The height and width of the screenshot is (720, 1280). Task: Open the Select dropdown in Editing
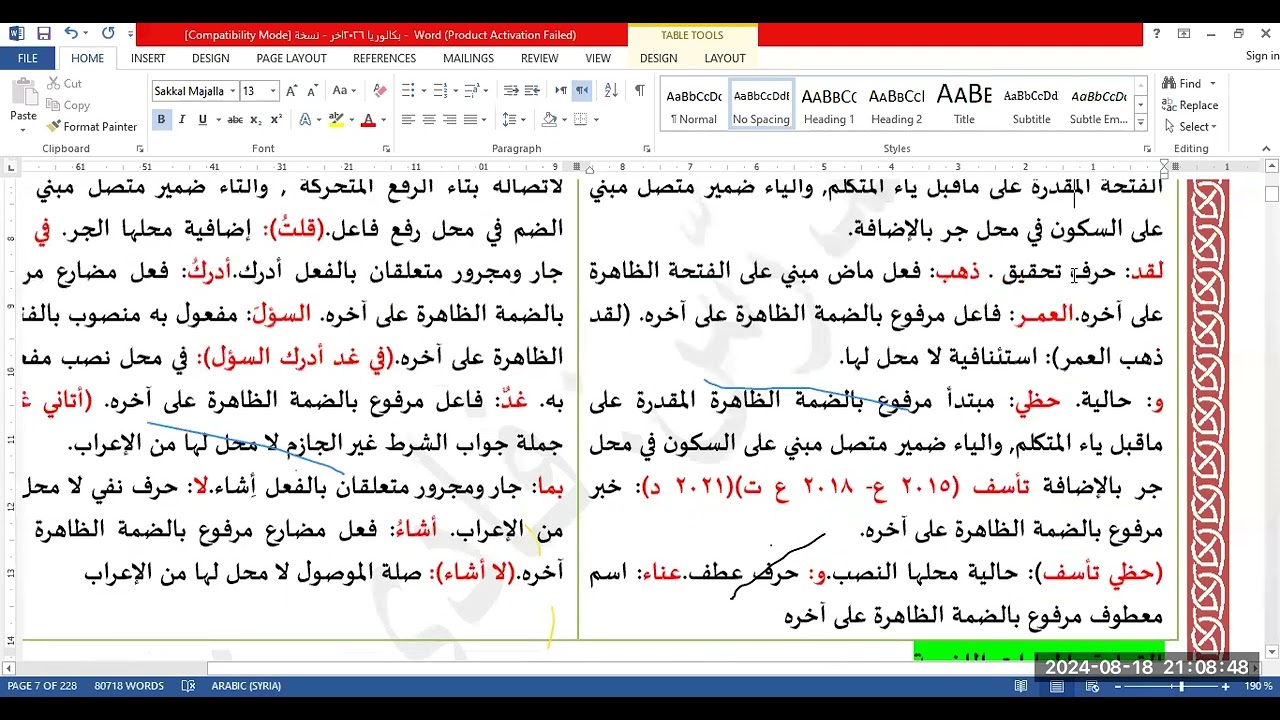coord(1190,127)
